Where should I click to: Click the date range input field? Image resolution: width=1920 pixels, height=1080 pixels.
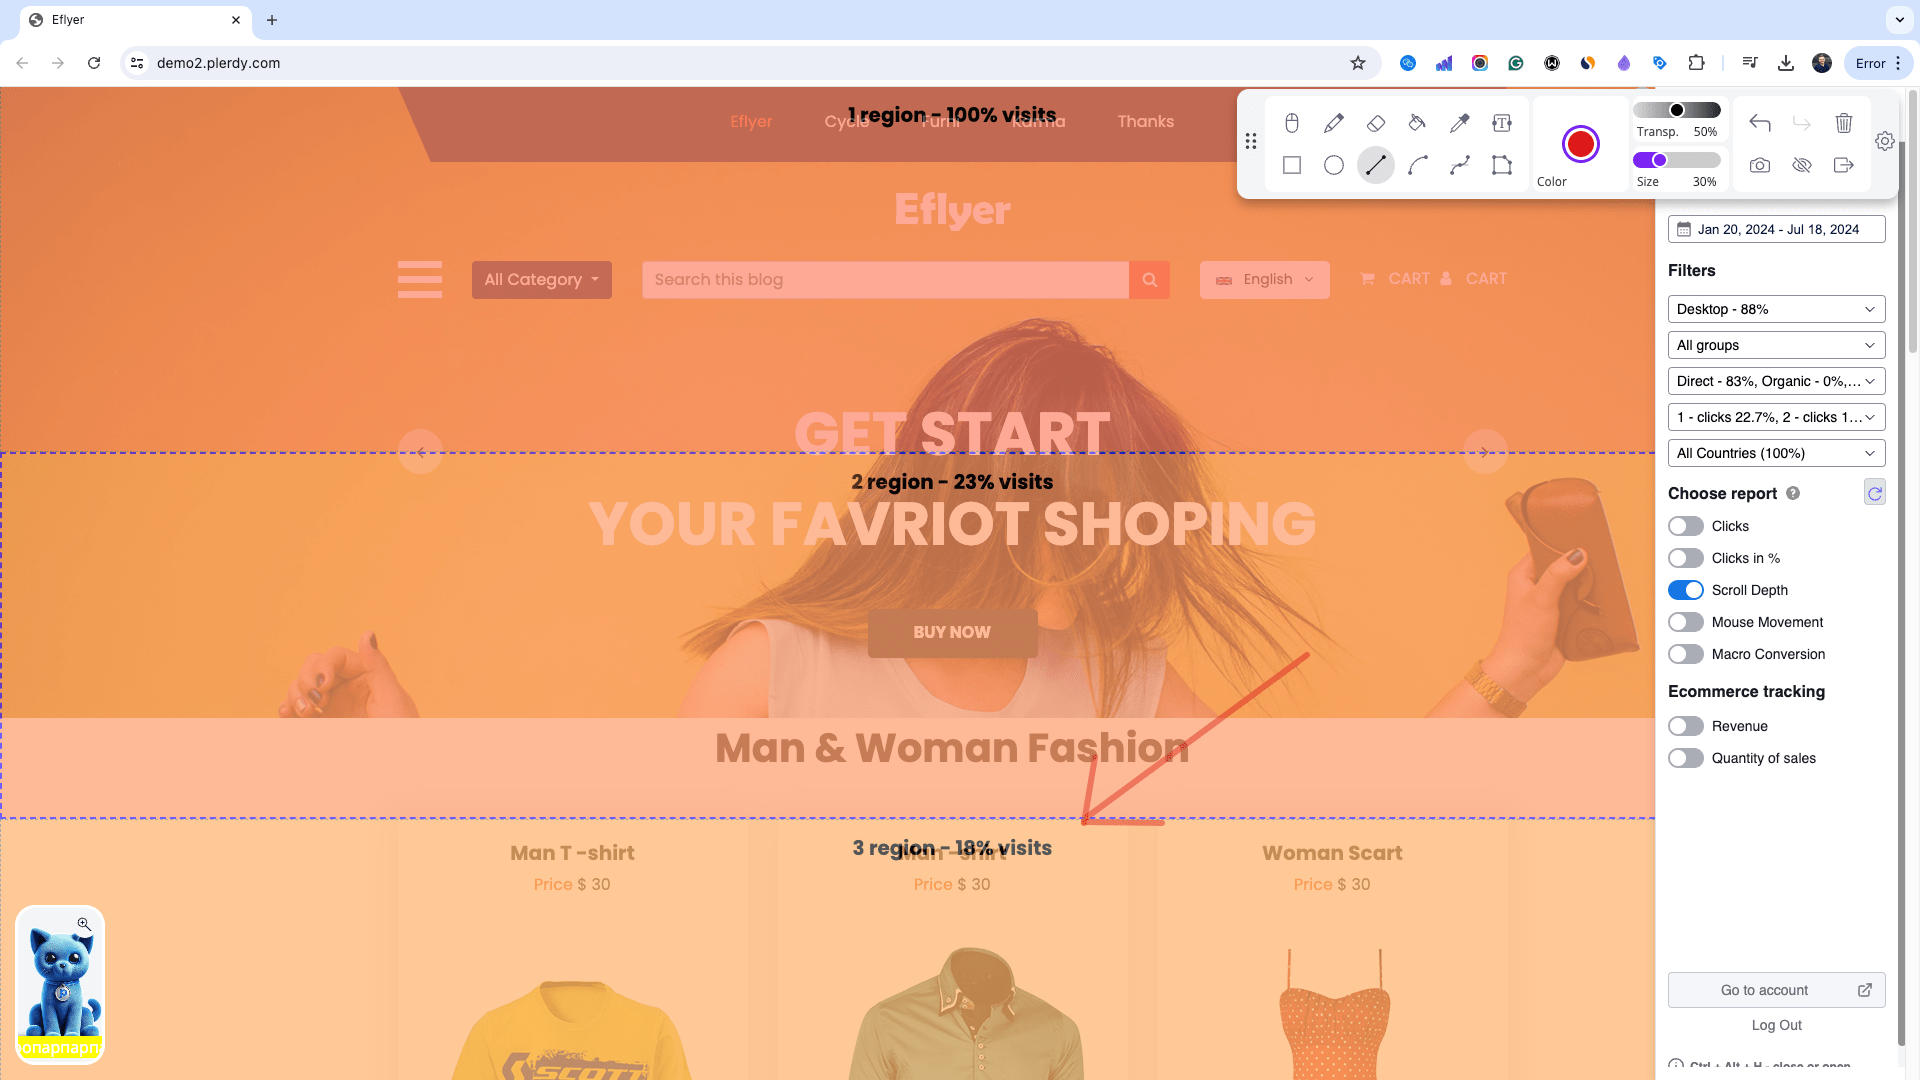click(1778, 229)
